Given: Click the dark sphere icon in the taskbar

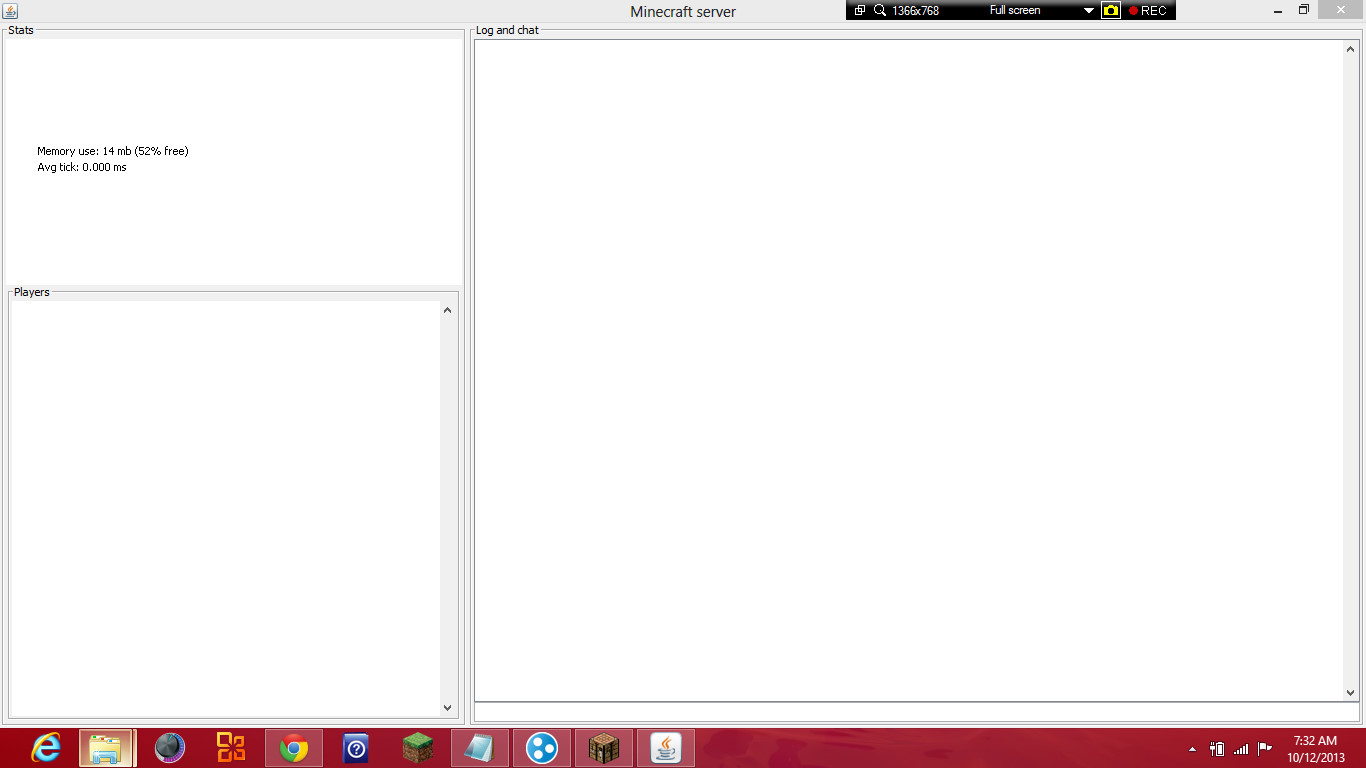Looking at the screenshot, I should tap(170, 748).
